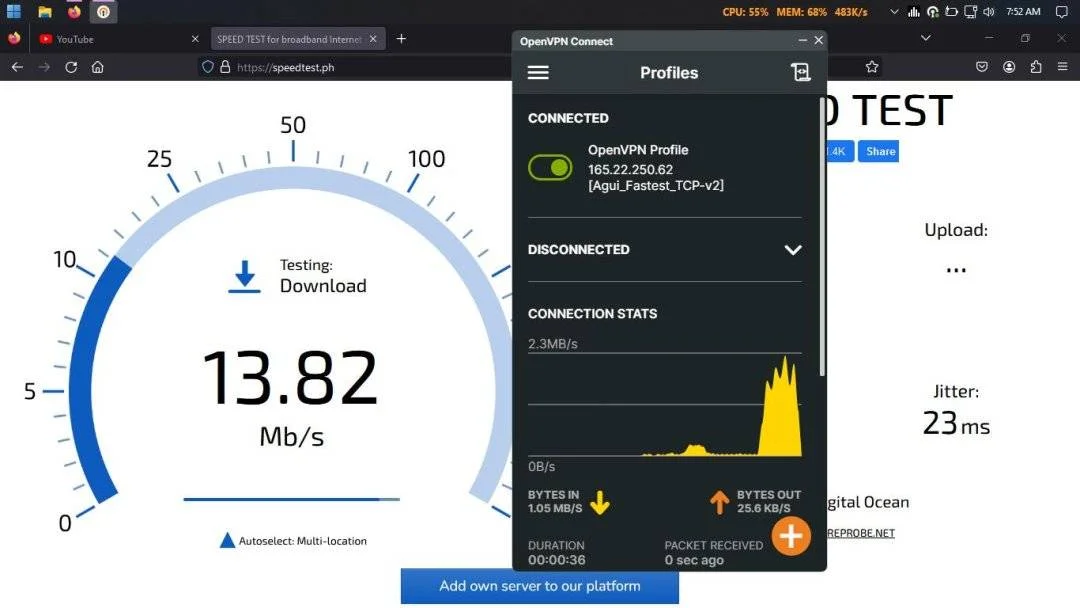Image resolution: width=1080 pixels, height=608 pixels.
Task: Click the OpenVPN Connect taskbar icon
Action: 103,12
